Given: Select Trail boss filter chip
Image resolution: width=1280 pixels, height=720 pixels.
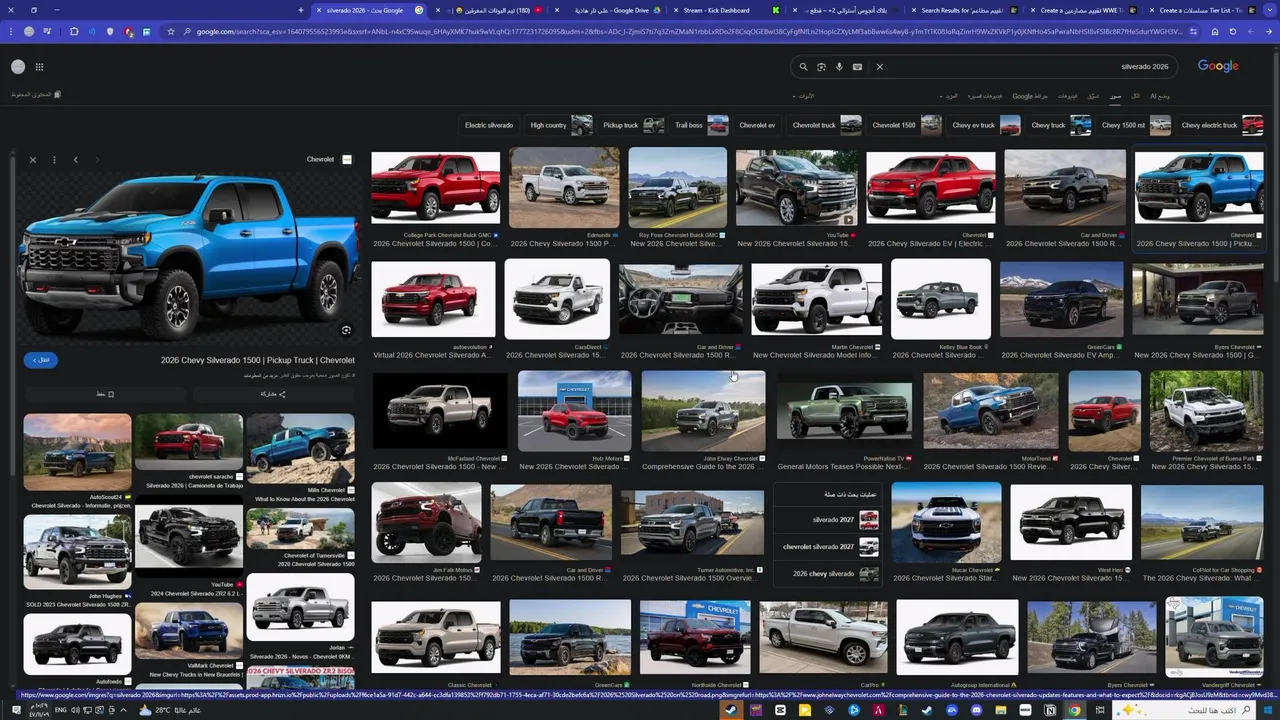Looking at the screenshot, I should [x=701, y=125].
